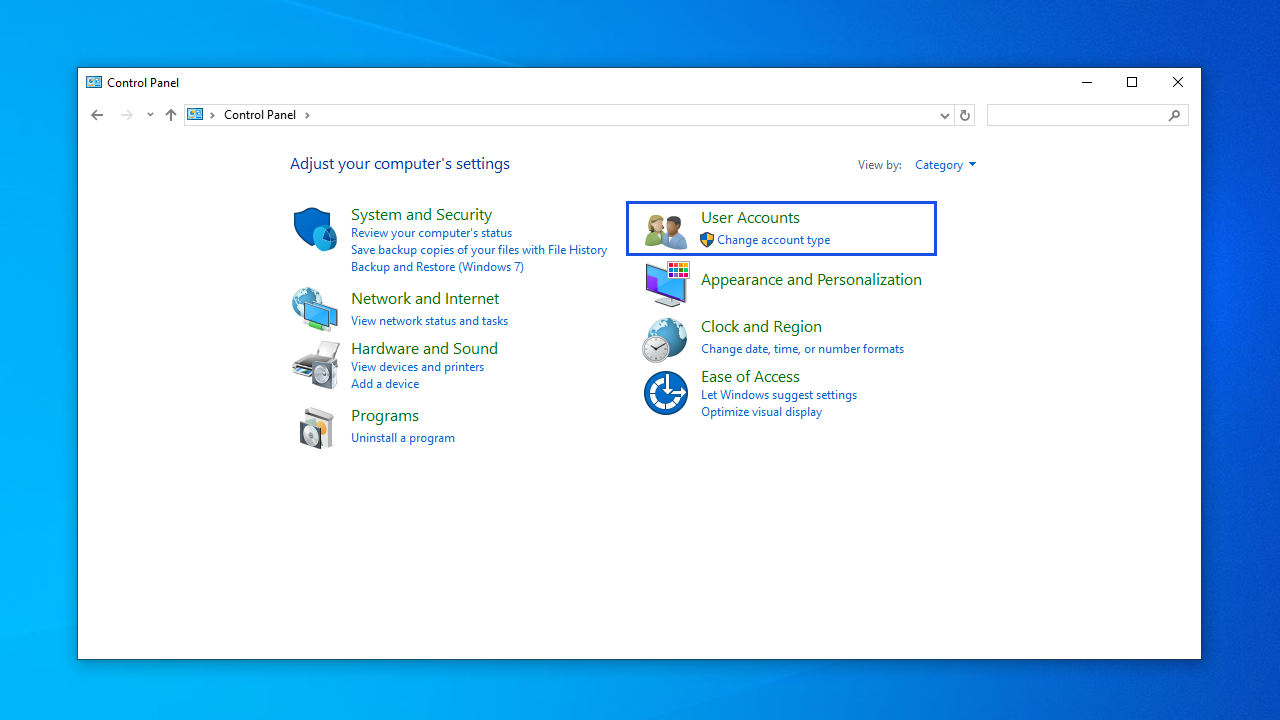Viewport: 1280px width, 720px height.
Task: Click the address bar Control Panel icon
Action: tap(196, 115)
